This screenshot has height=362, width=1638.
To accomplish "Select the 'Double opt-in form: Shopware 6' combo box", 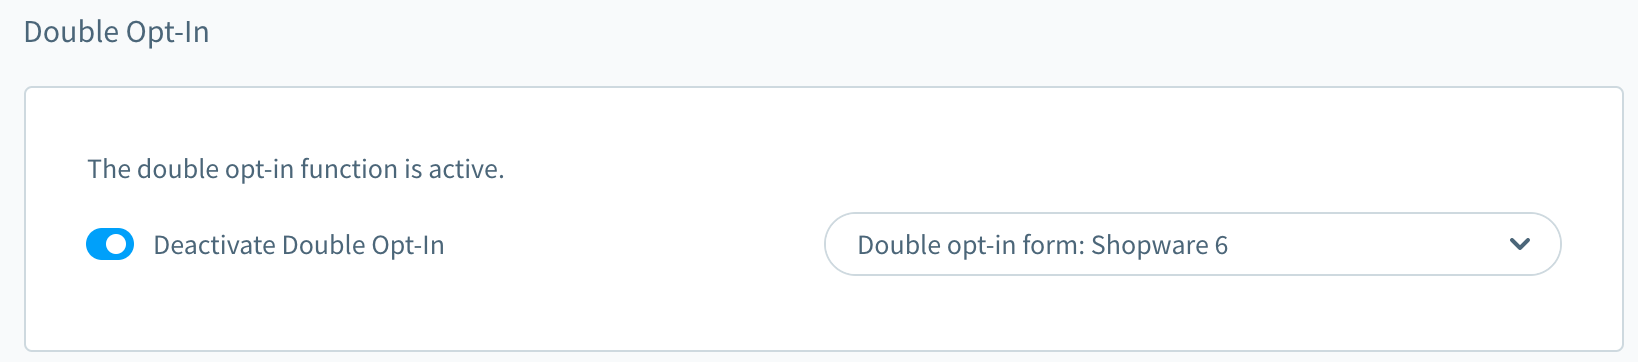I will tap(1192, 244).
